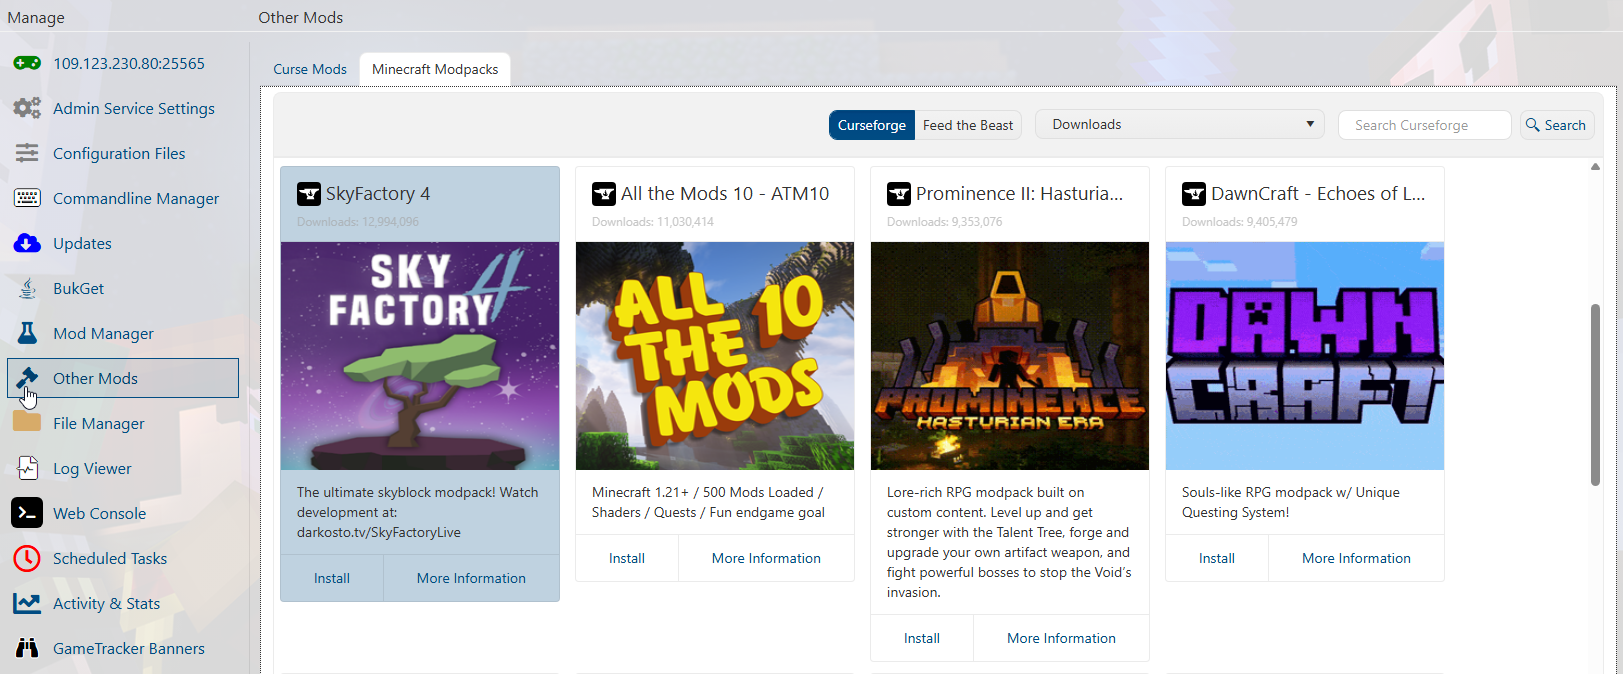Click the Admin Service Settings gears icon
Screen dimensions: 1623x674
(x=27, y=108)
